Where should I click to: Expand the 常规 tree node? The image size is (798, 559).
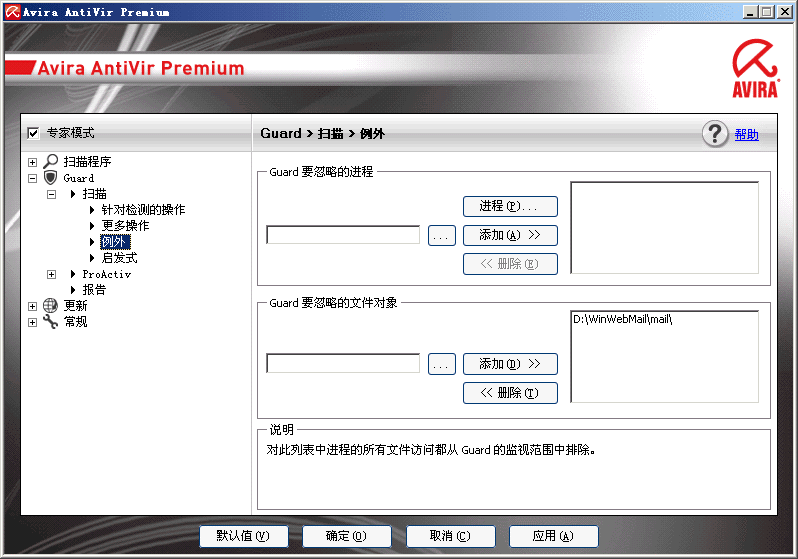pos(33,322)
